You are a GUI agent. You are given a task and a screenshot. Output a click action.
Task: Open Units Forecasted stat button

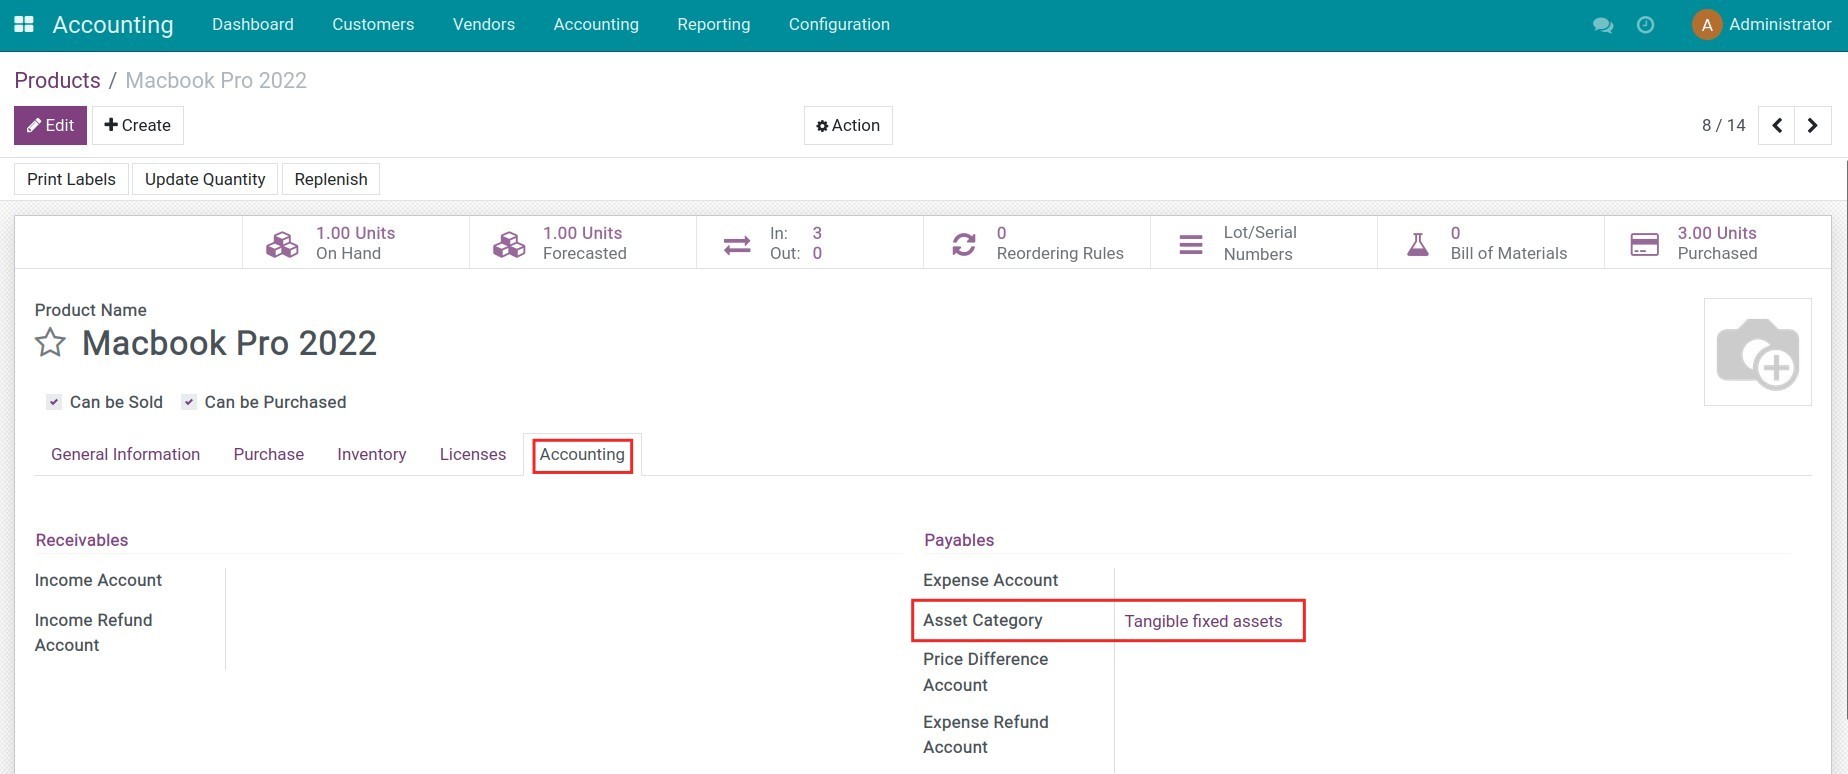583,243
